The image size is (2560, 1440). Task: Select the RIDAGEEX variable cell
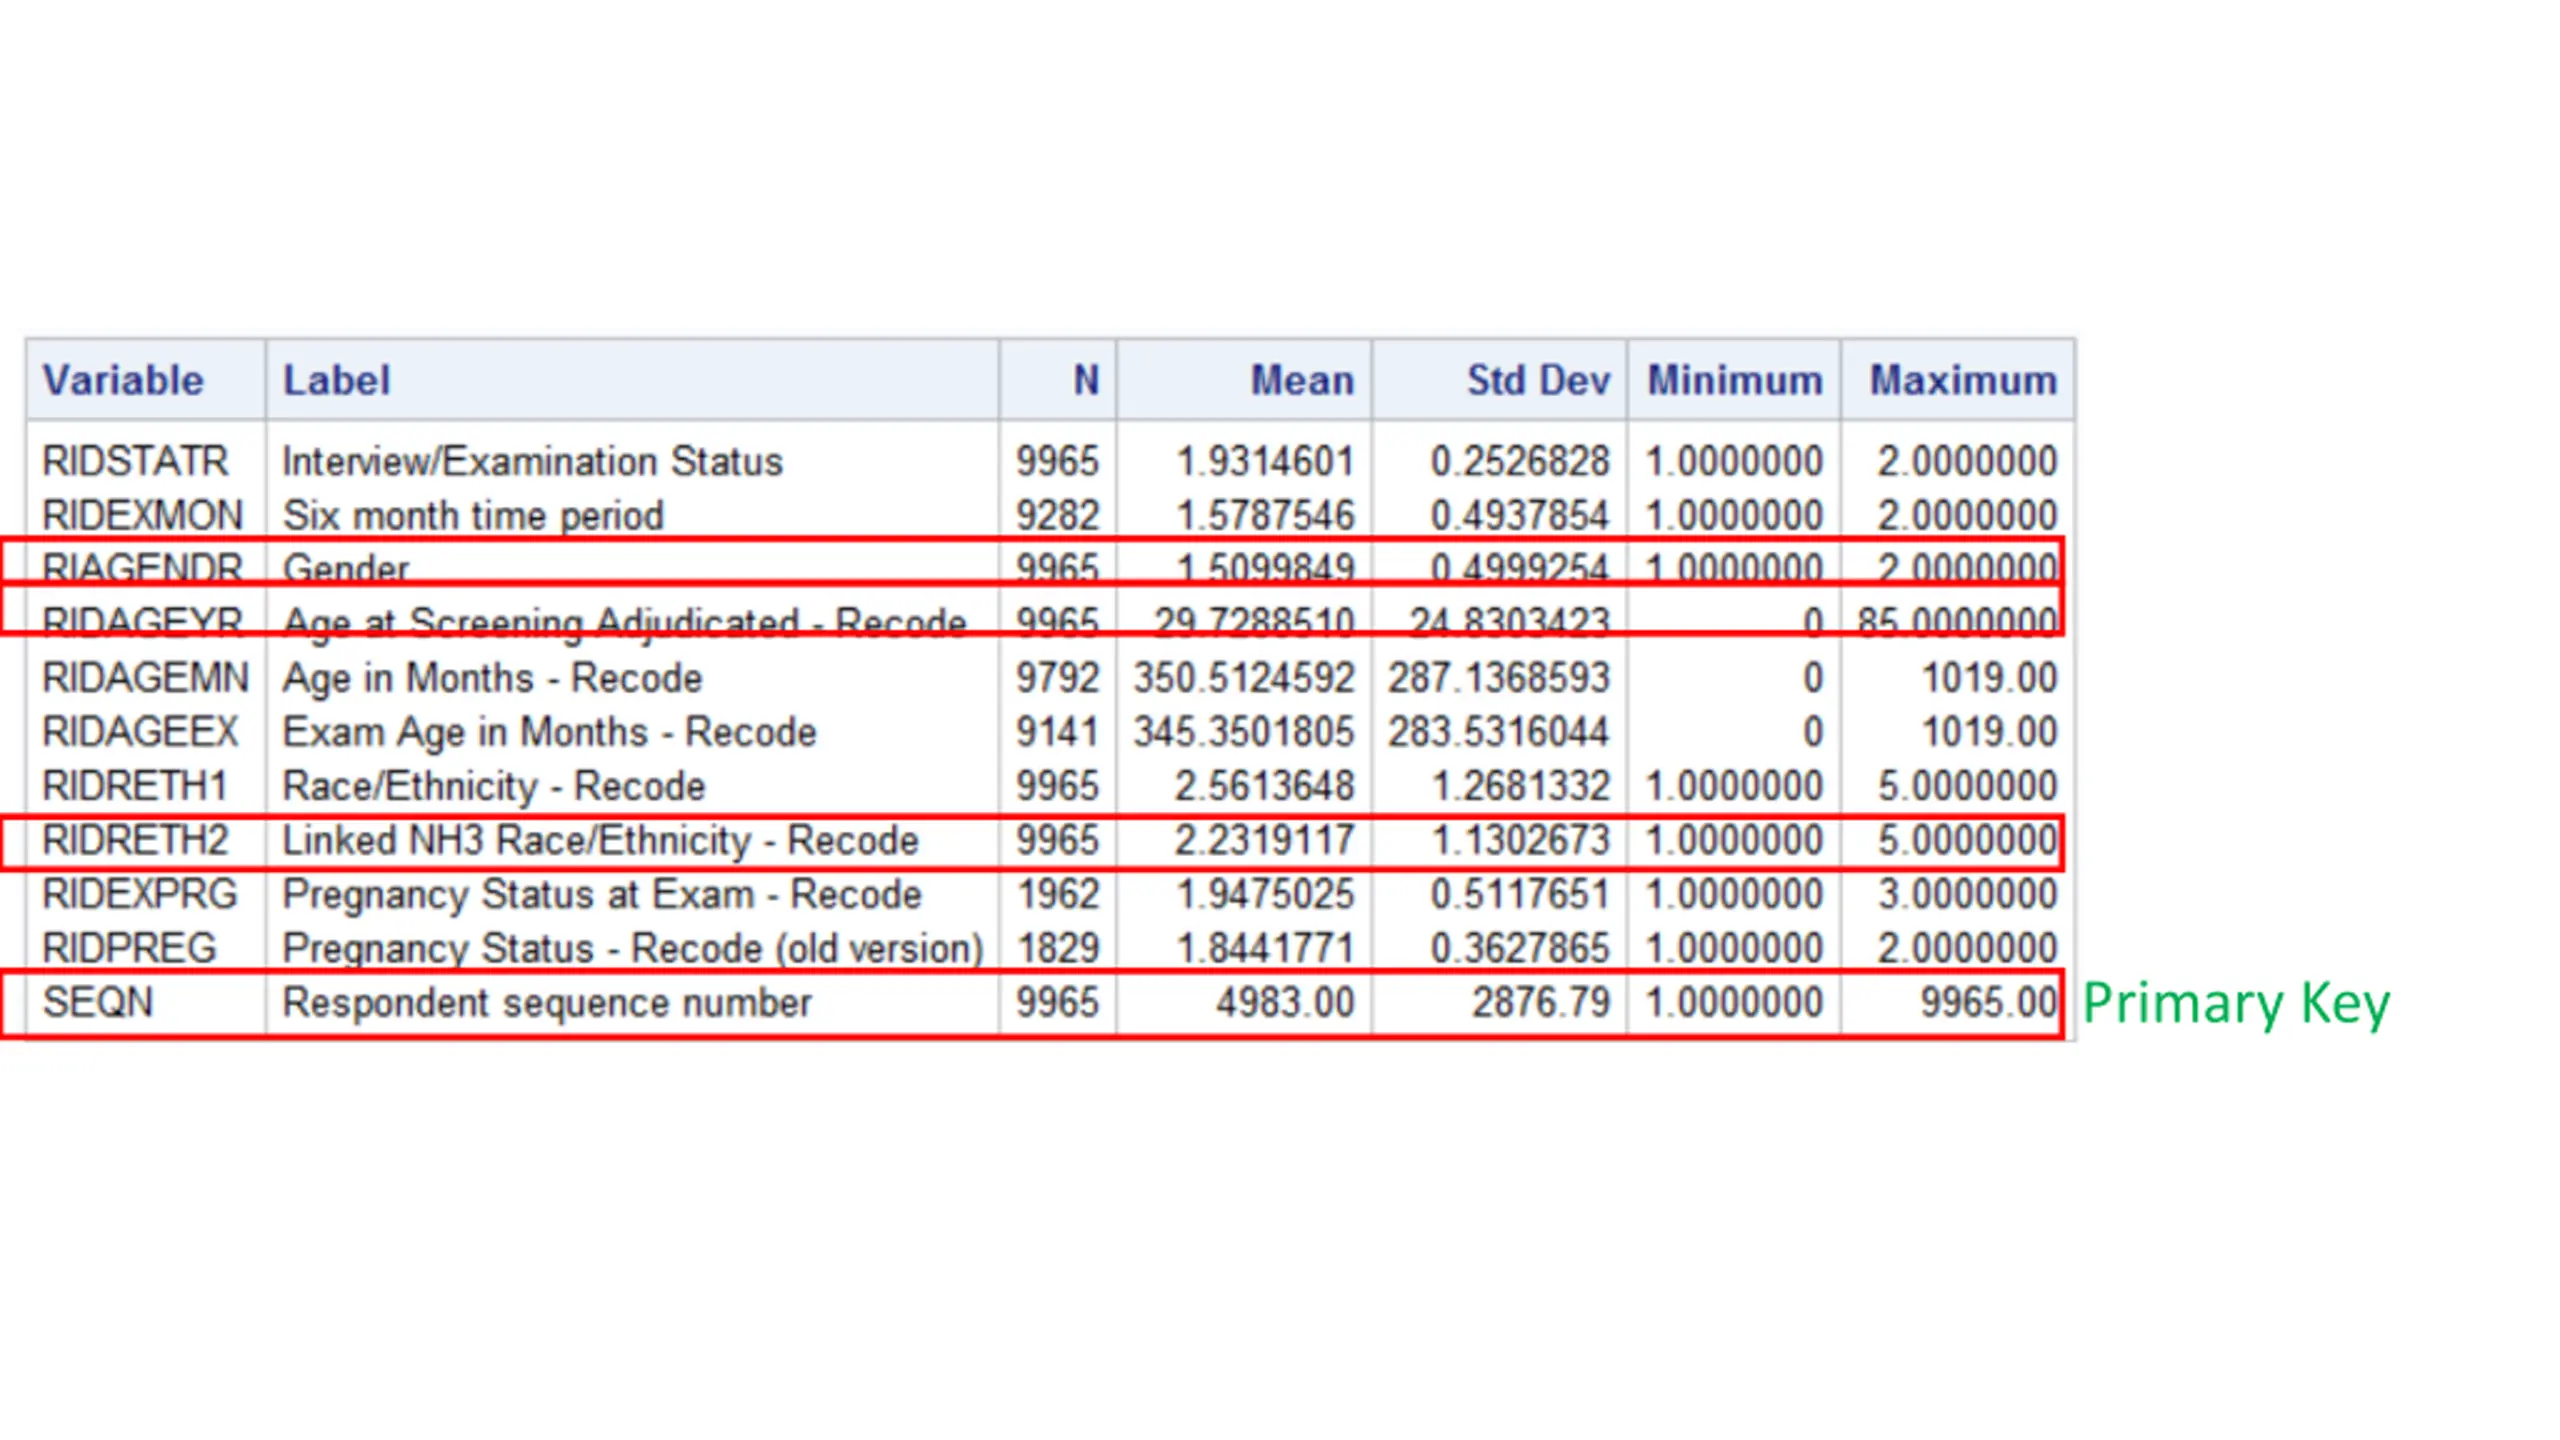[x=140, y=732]
